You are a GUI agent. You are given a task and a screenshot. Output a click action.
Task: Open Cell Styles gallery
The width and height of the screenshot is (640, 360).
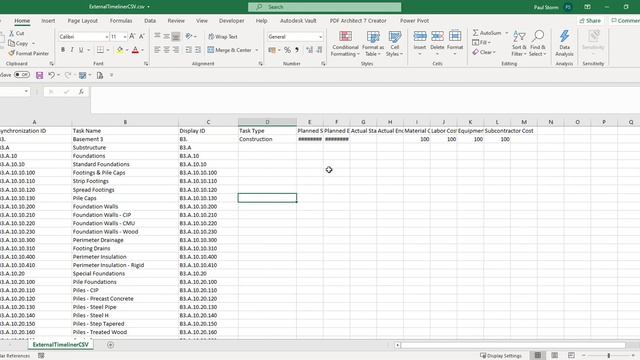click(395, 43)
